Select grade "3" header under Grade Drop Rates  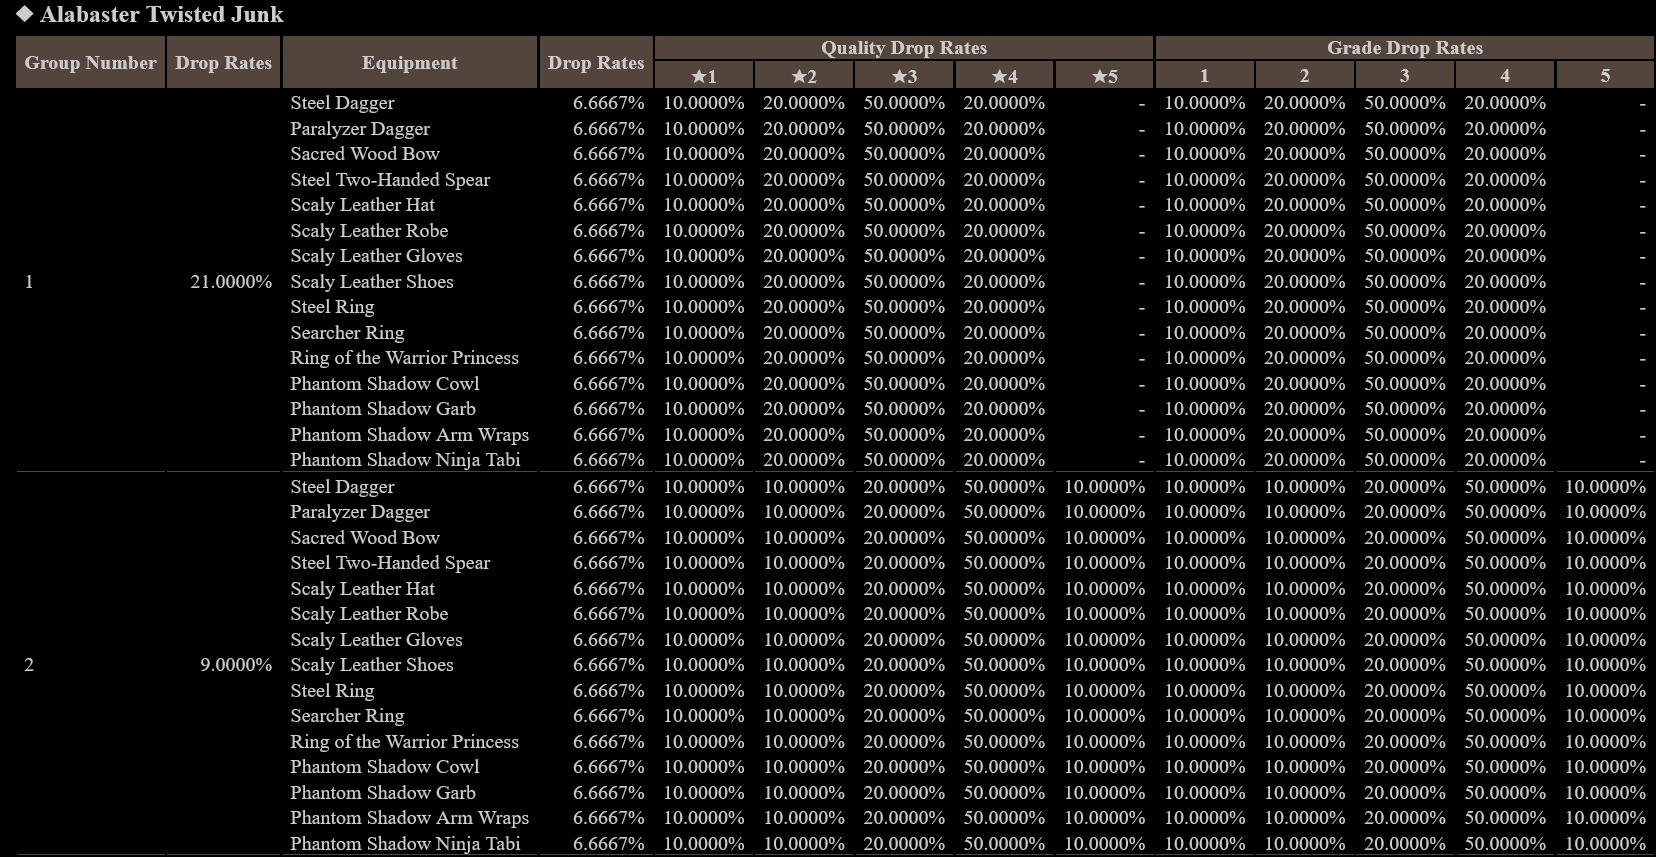coord(1405,75)
